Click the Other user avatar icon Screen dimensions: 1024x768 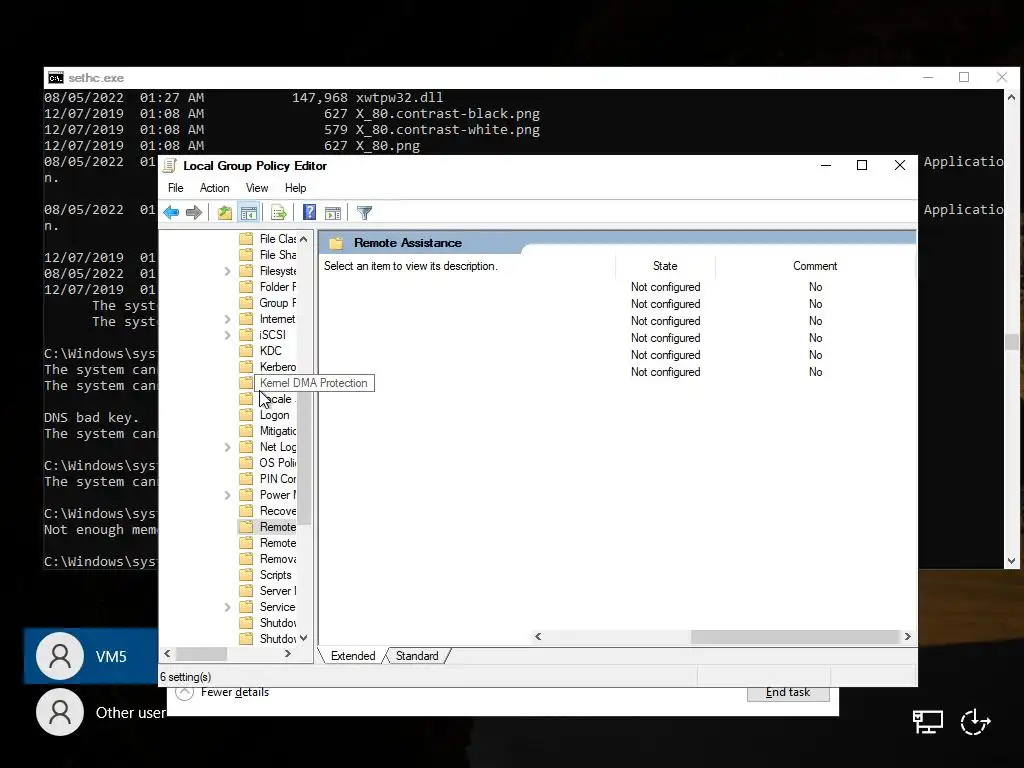(x=60, y=712)
